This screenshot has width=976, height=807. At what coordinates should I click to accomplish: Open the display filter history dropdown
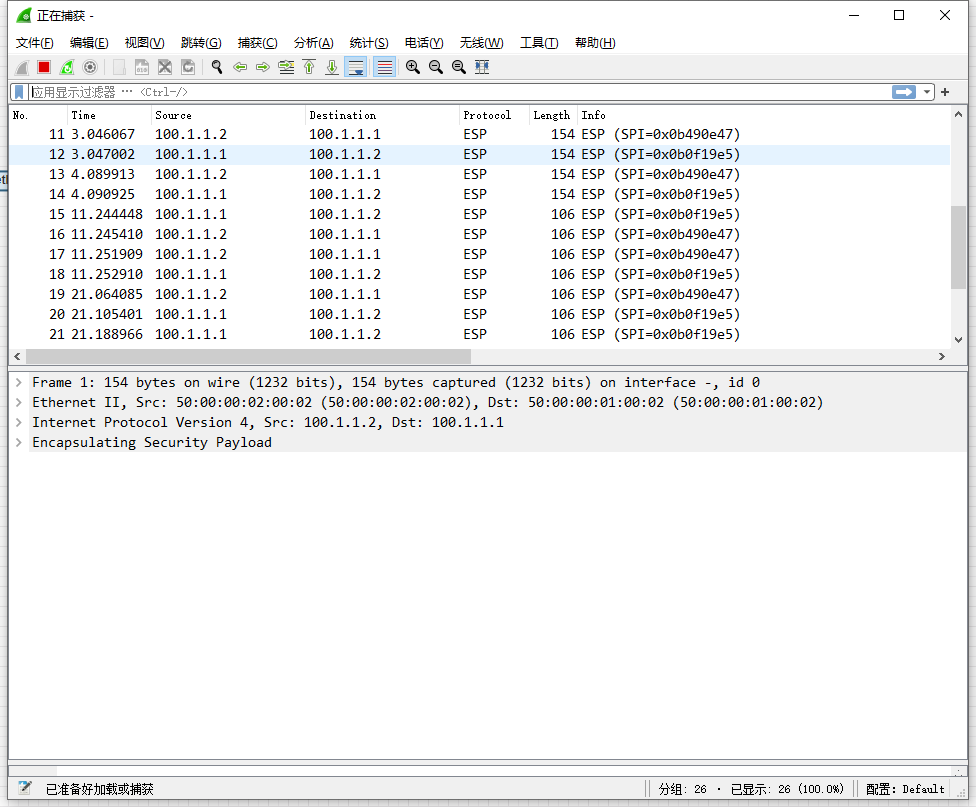[928, 92]
